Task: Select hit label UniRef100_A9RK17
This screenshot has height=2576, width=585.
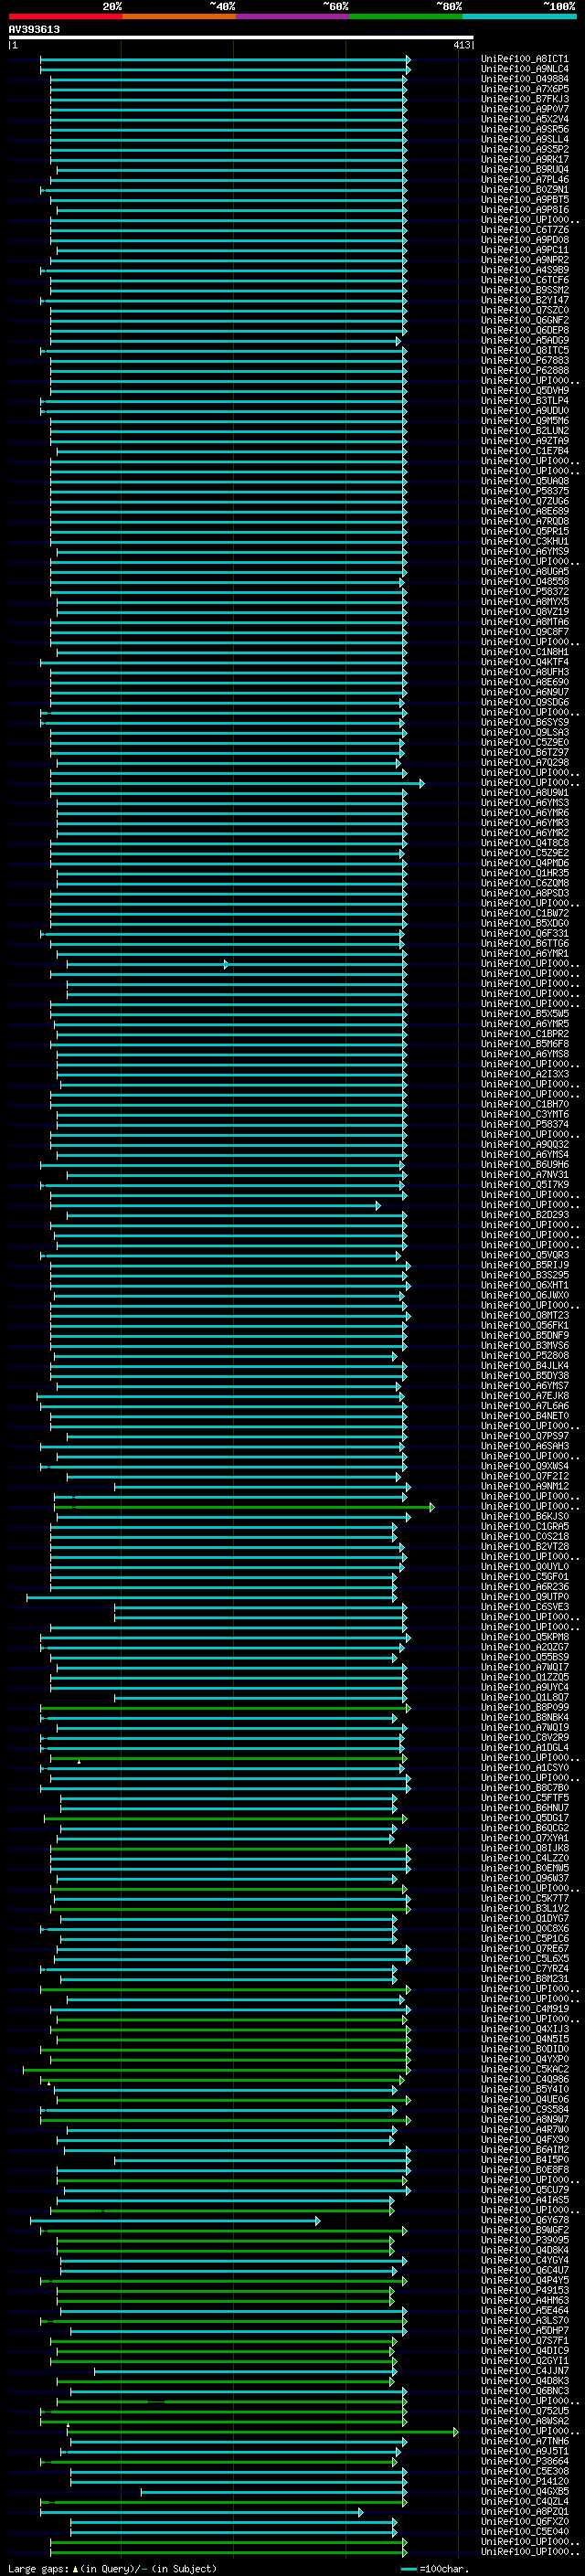Action: click(x=525, y=159)
